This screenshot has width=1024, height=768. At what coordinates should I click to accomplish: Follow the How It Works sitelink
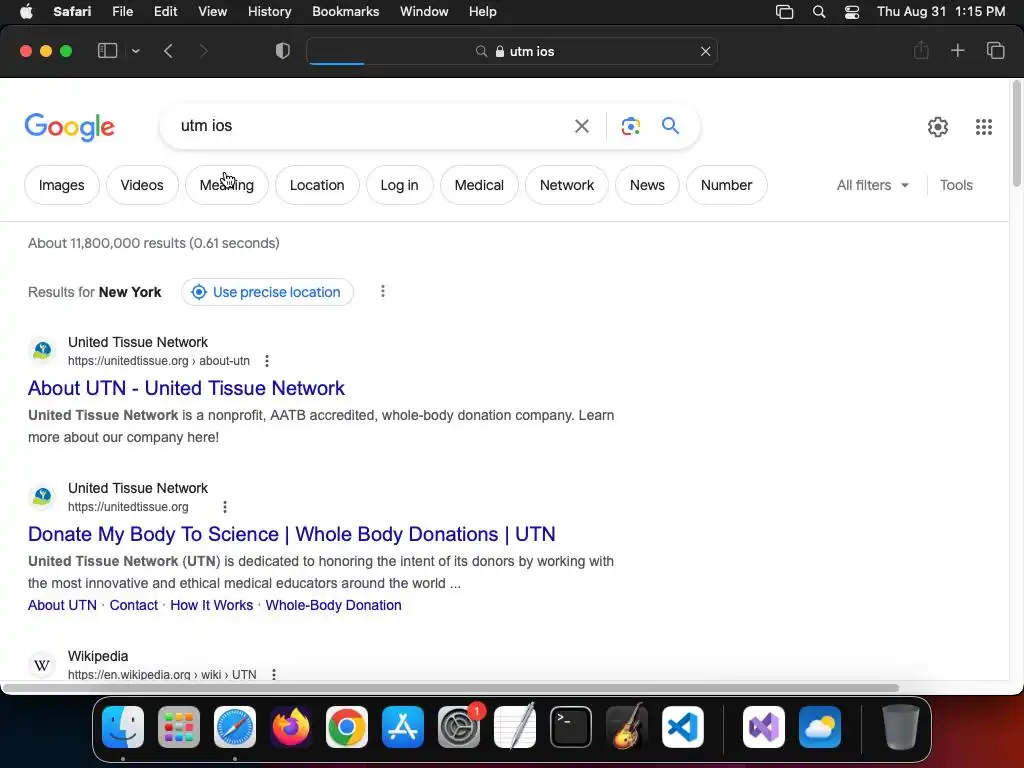(212, 605)
